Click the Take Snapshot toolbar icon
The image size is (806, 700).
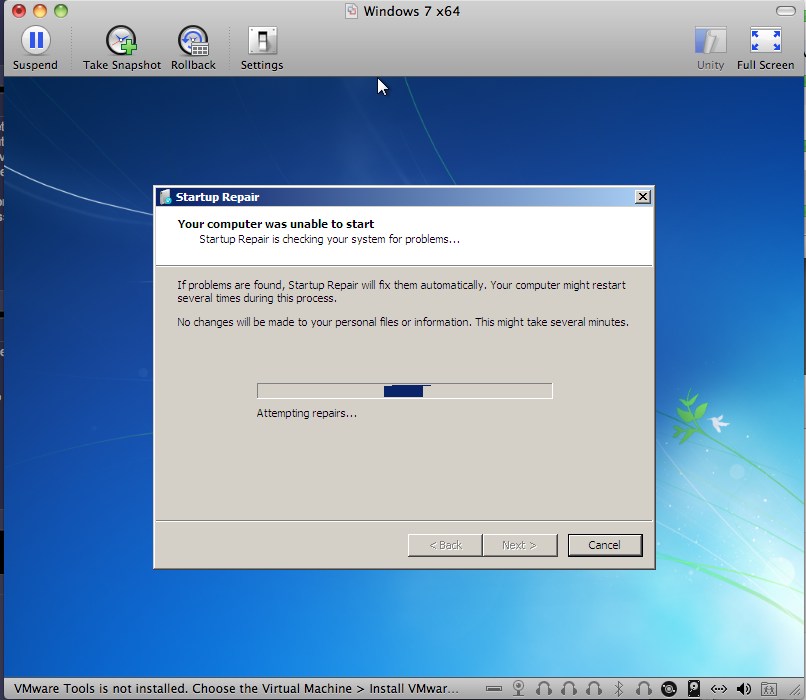coord(121,40)
